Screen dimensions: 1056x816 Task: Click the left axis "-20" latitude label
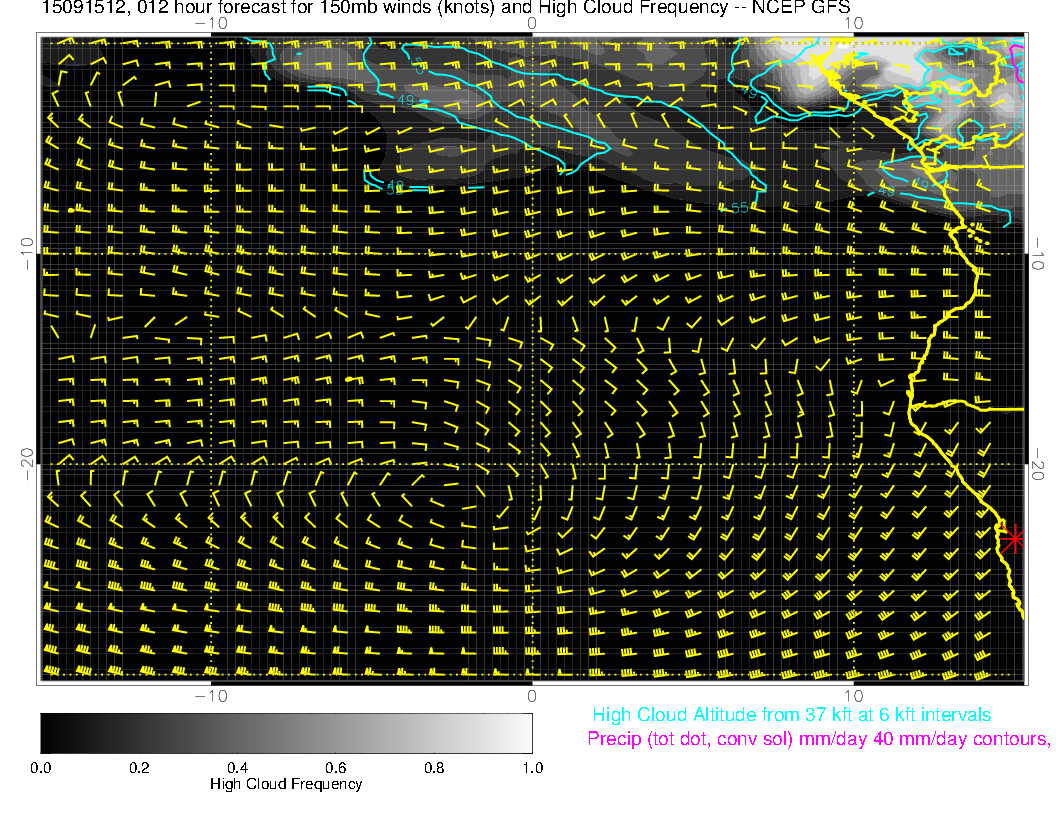click(26, 465)
